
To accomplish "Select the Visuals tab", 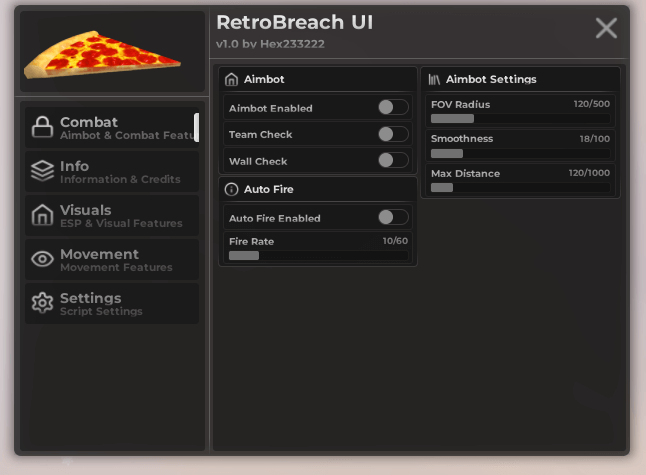I will [x=112, y=215].
